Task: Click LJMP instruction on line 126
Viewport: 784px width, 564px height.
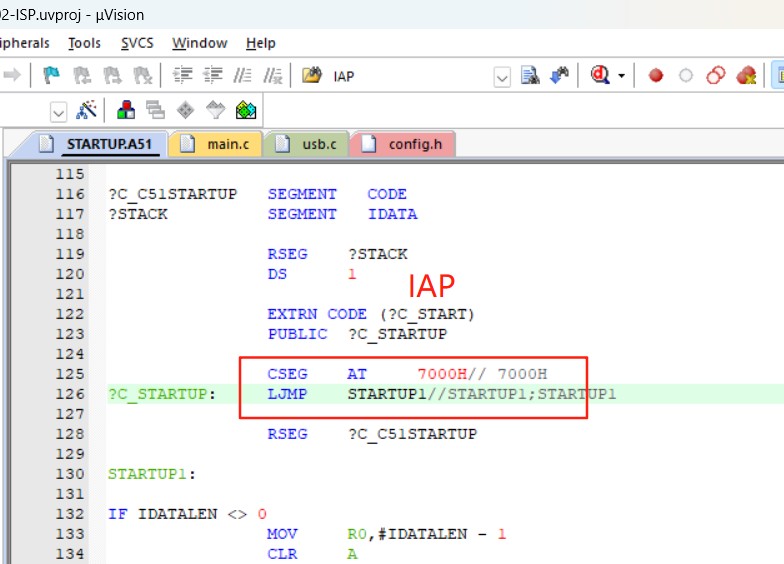Action: pyautogui.click(x=287, y=394)
